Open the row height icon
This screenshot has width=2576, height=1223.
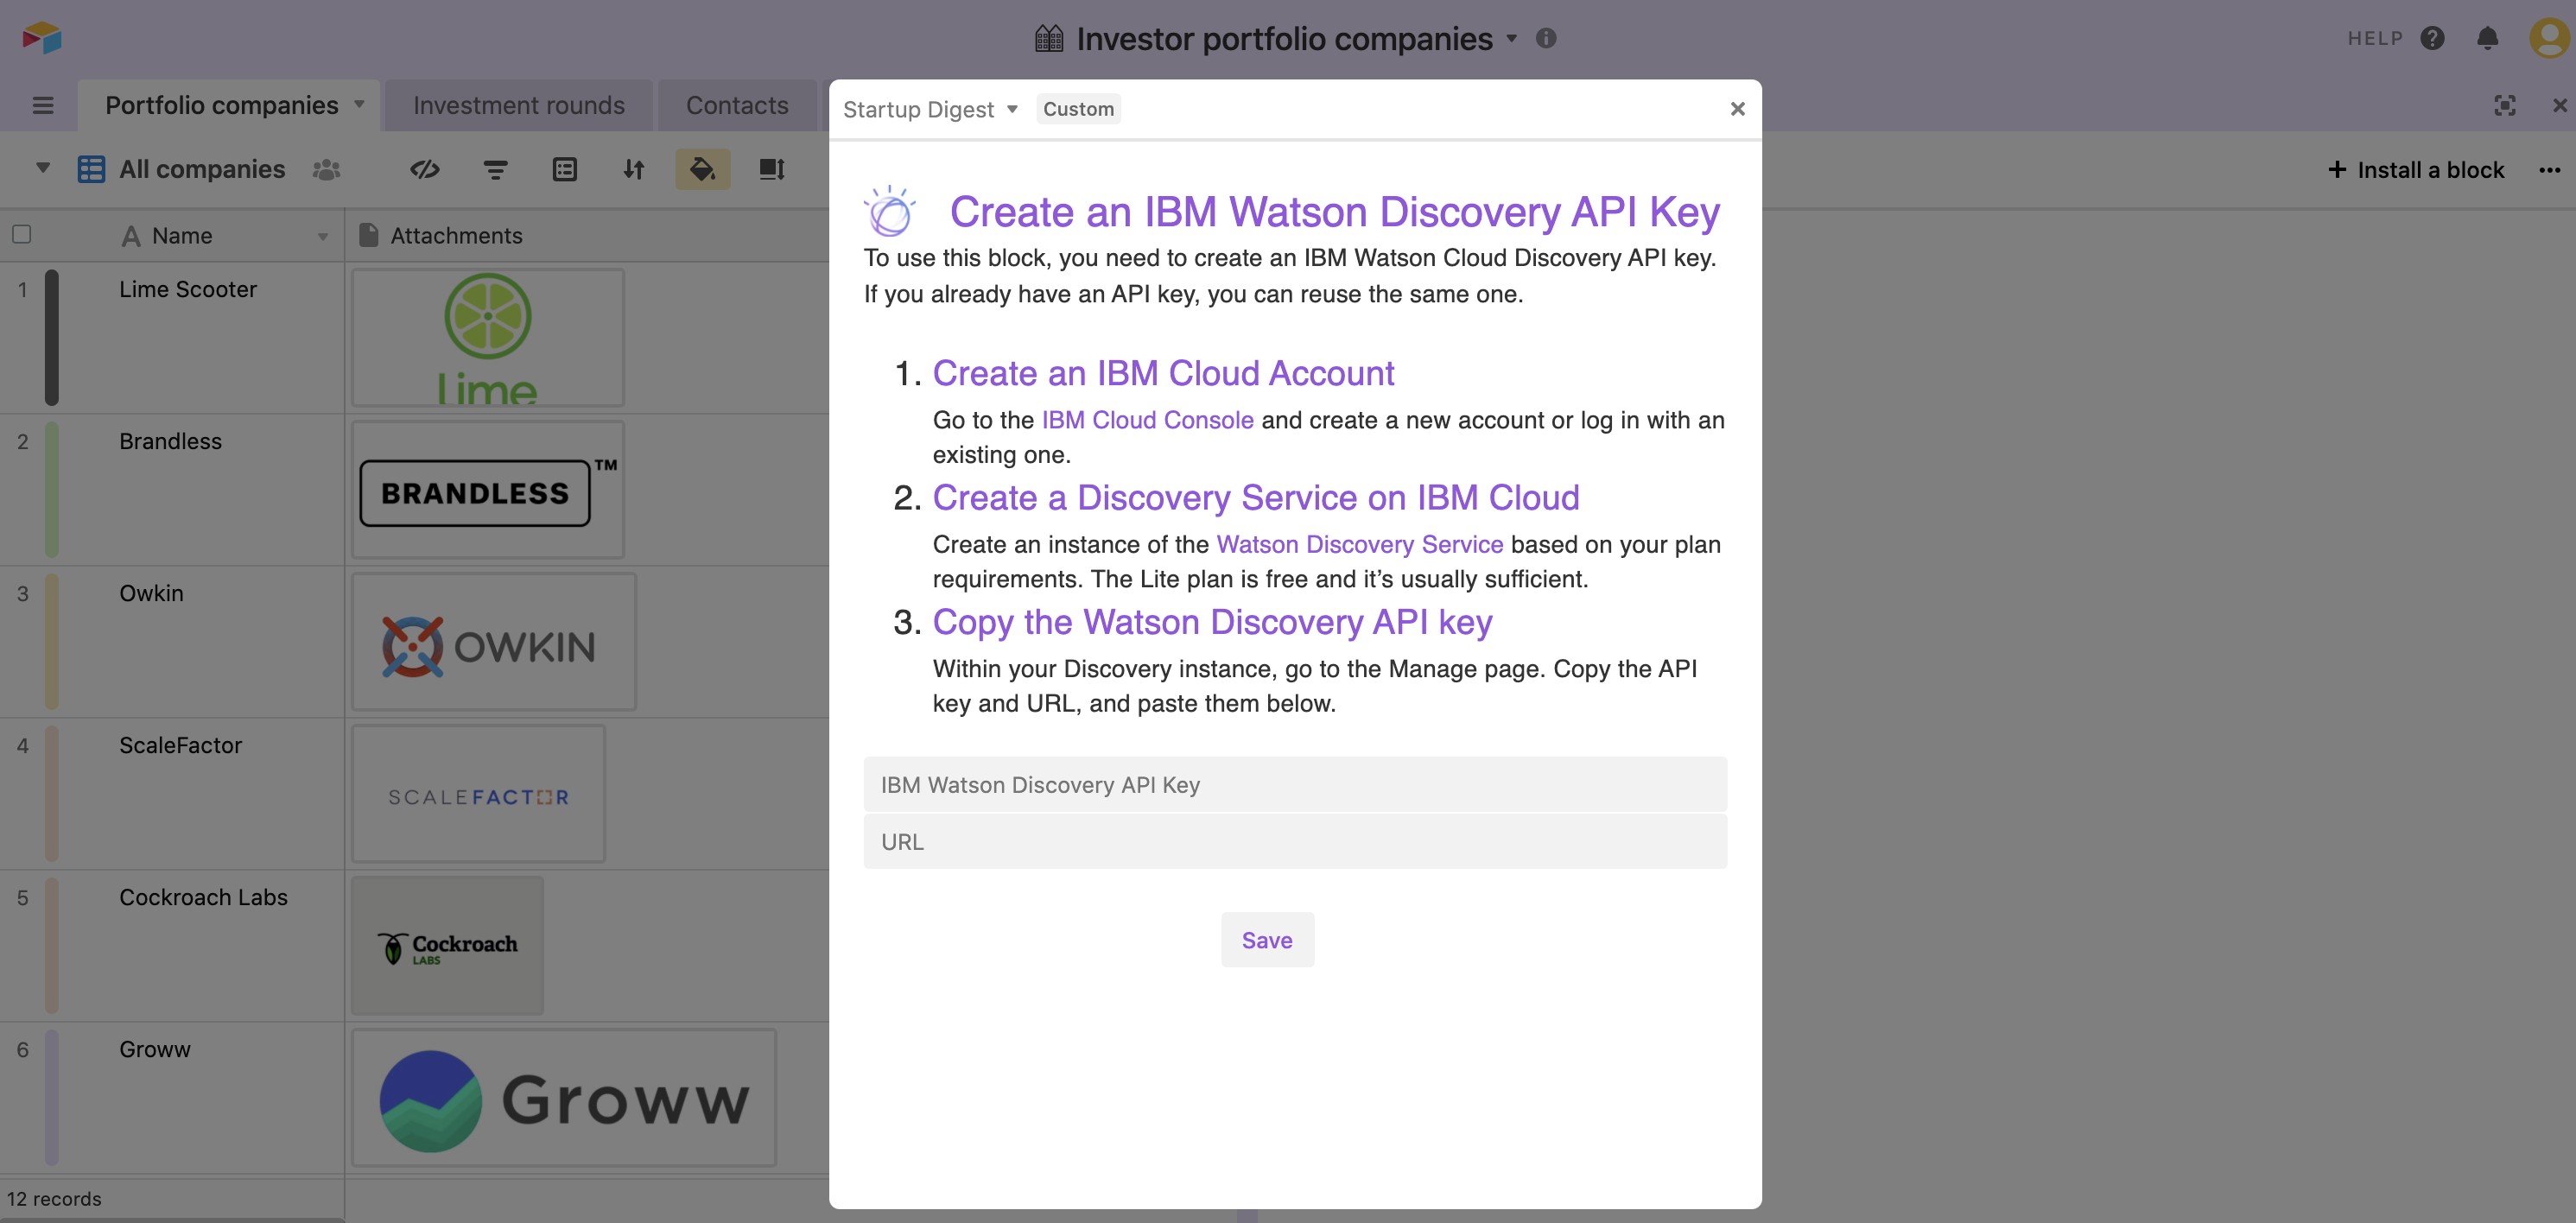coord(771,170)
